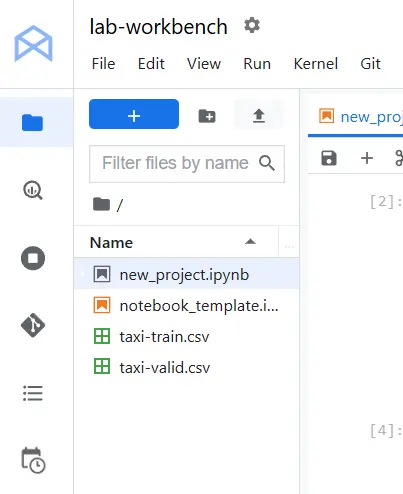The height and width of the screenshot is (494, 403).
Task: Save the notebook with the disk icon
Action: pyautogui.click(x=329, y=158)
